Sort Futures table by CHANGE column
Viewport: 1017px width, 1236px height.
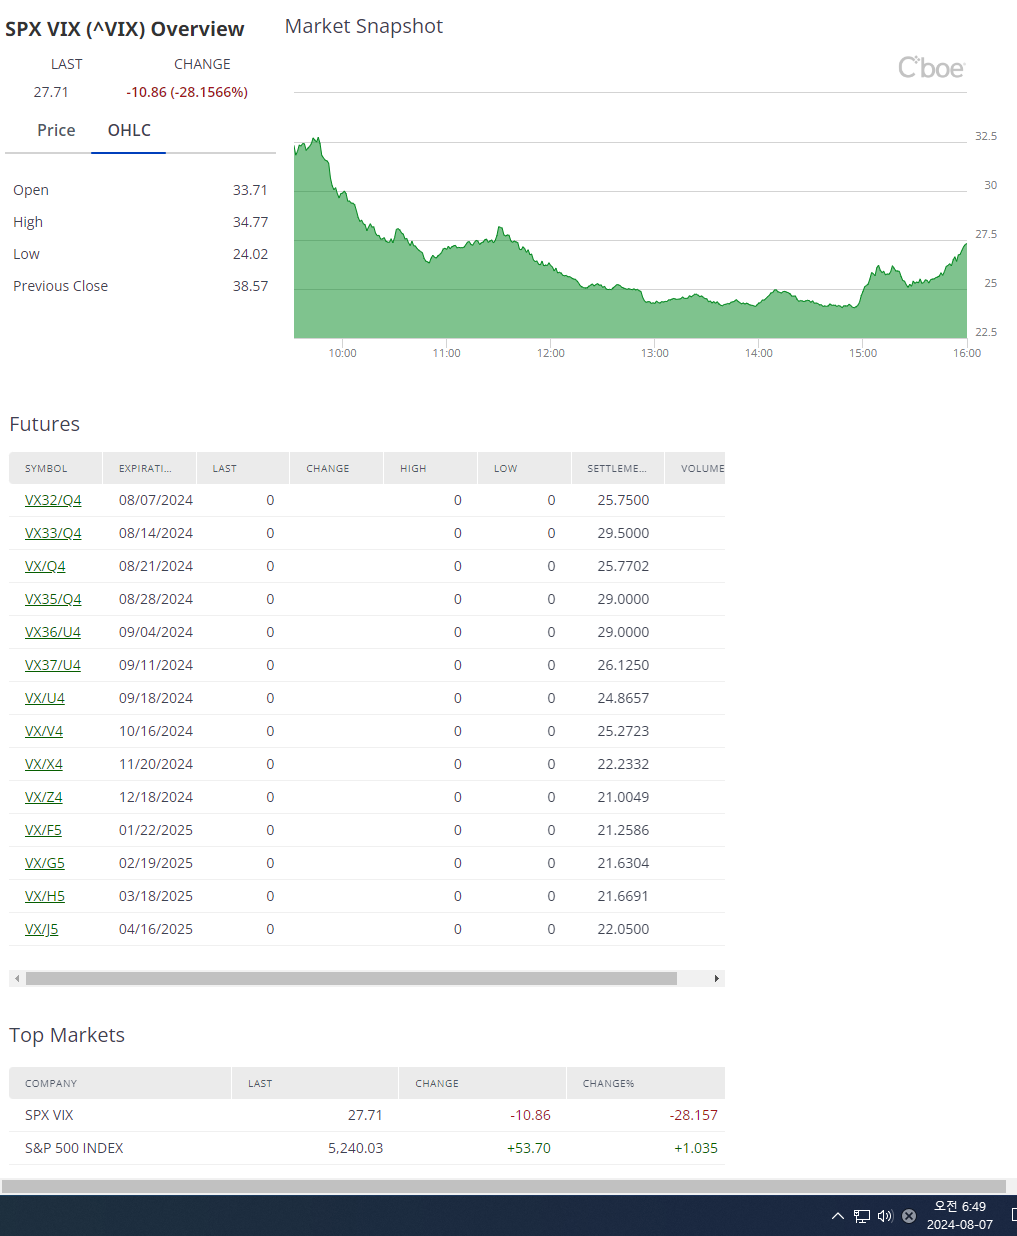[x=337, y=468]
